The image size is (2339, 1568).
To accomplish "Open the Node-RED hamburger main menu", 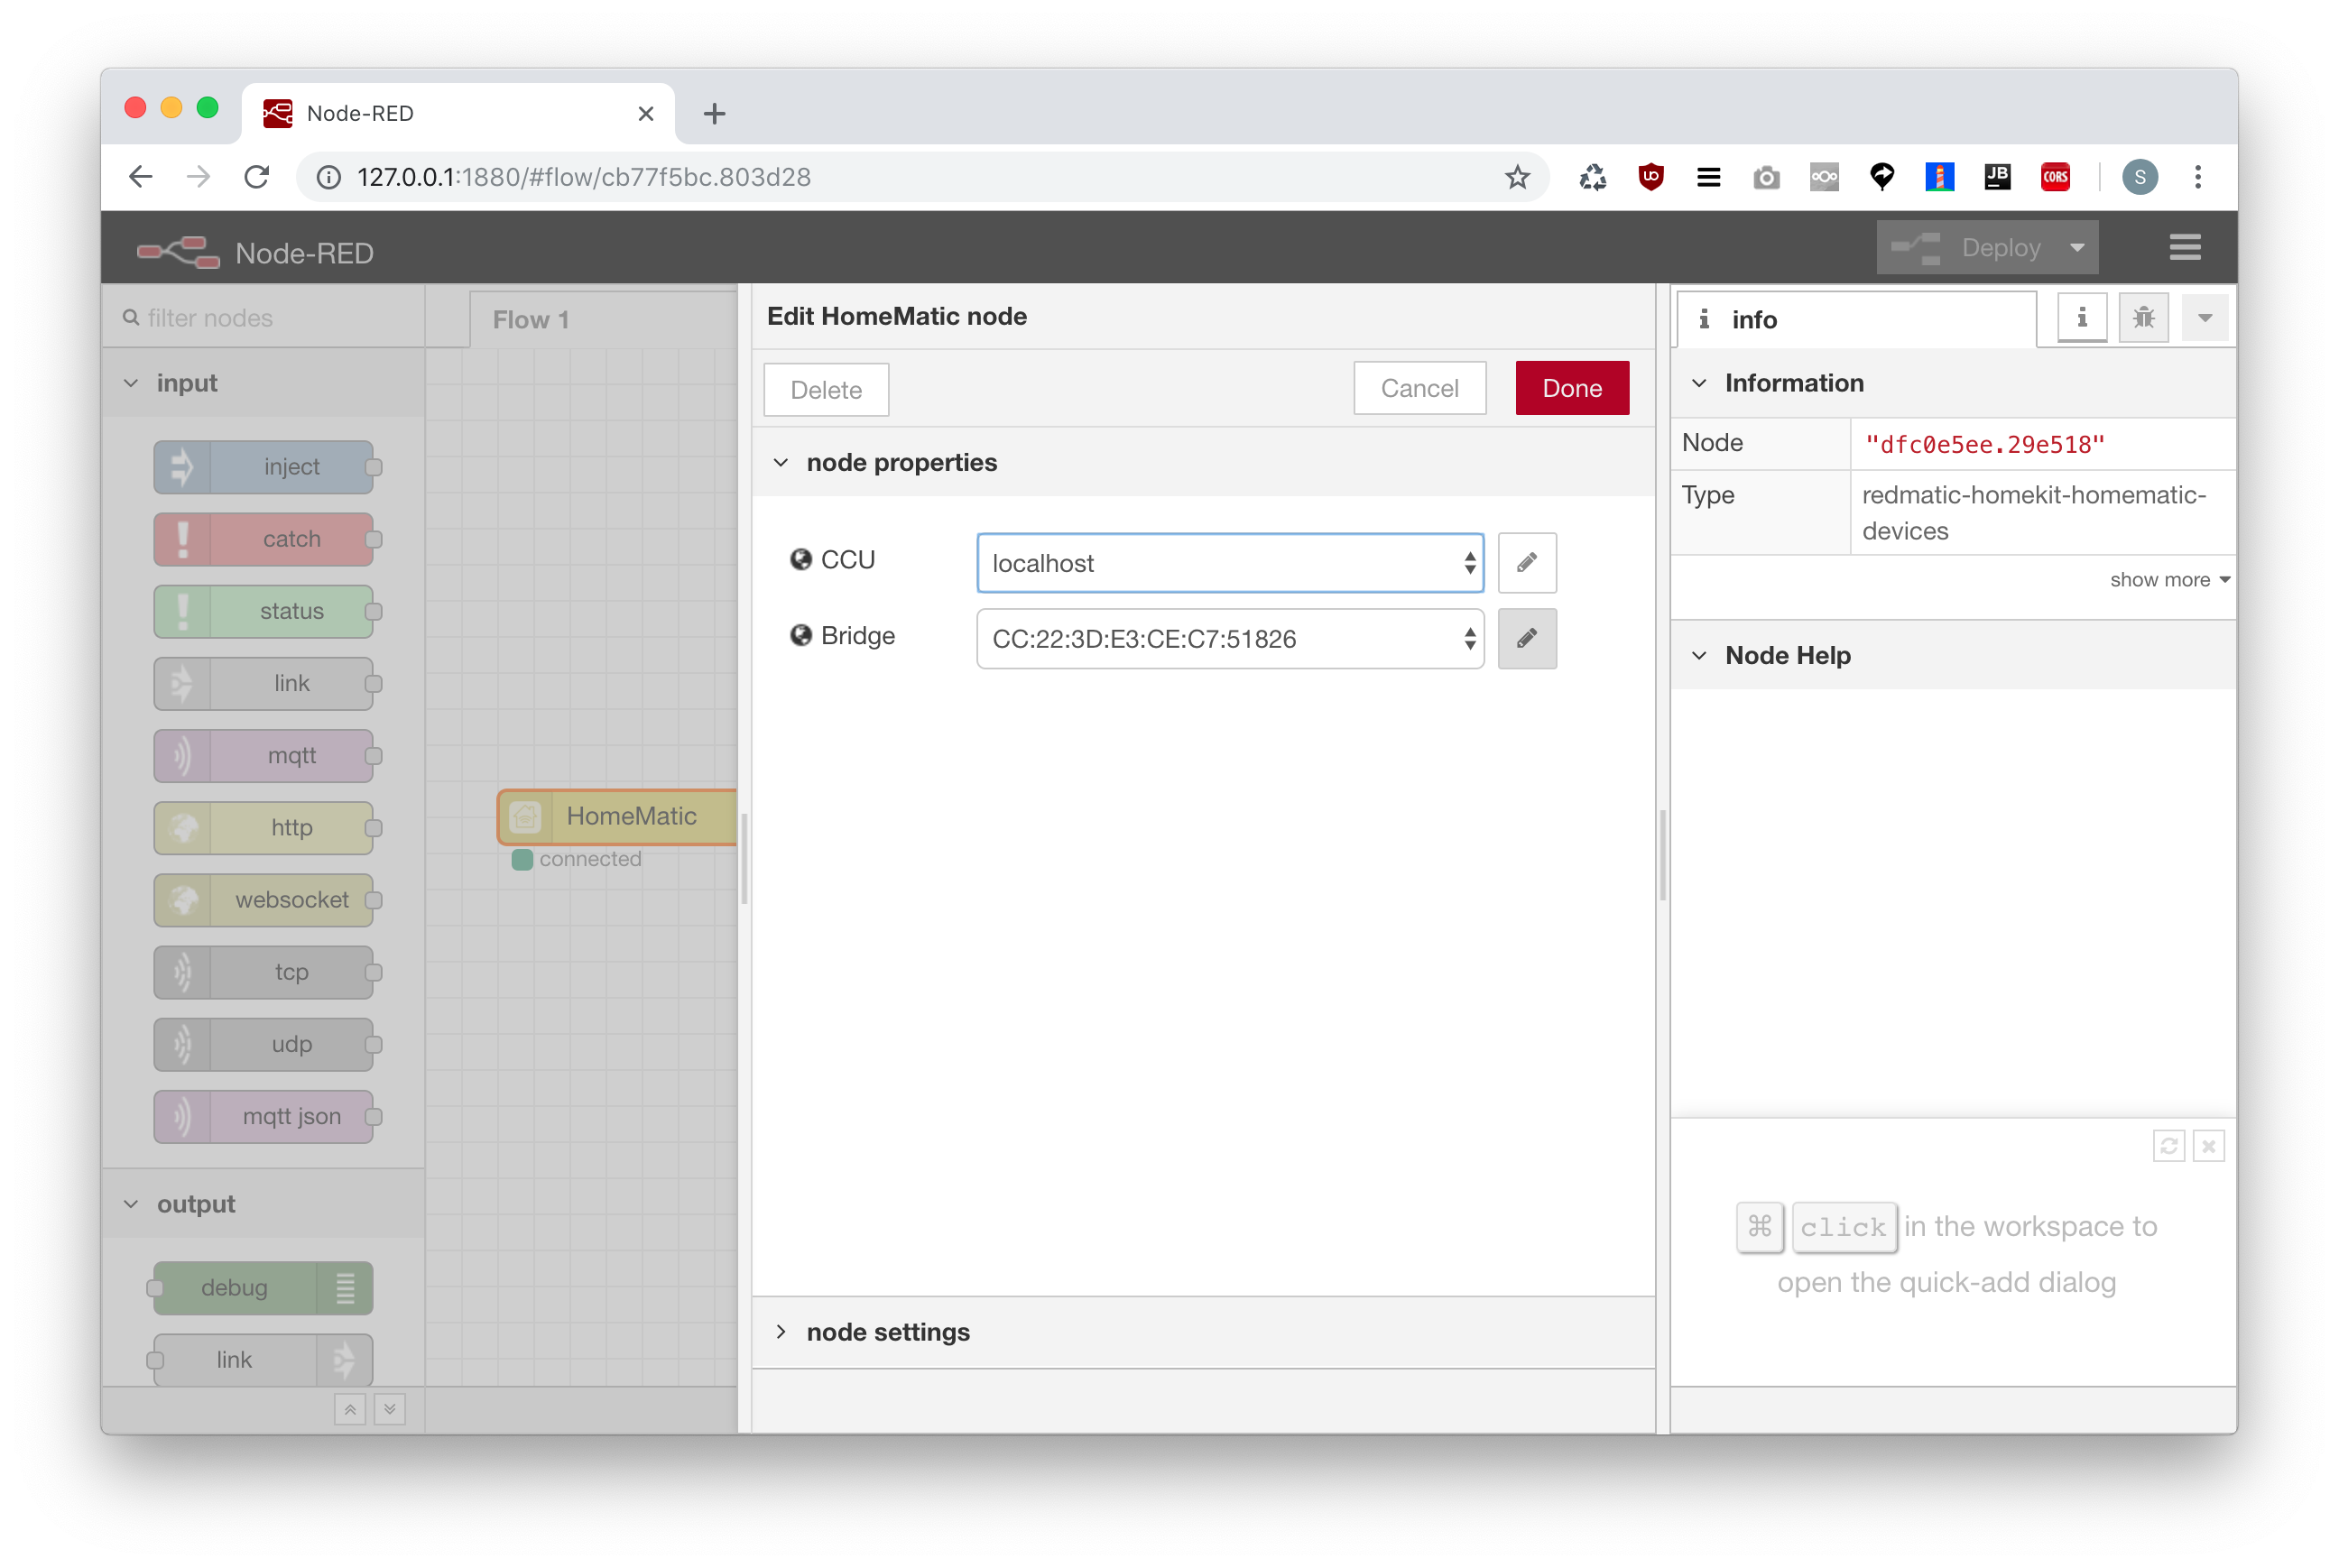I will [x=2185, y=247].
